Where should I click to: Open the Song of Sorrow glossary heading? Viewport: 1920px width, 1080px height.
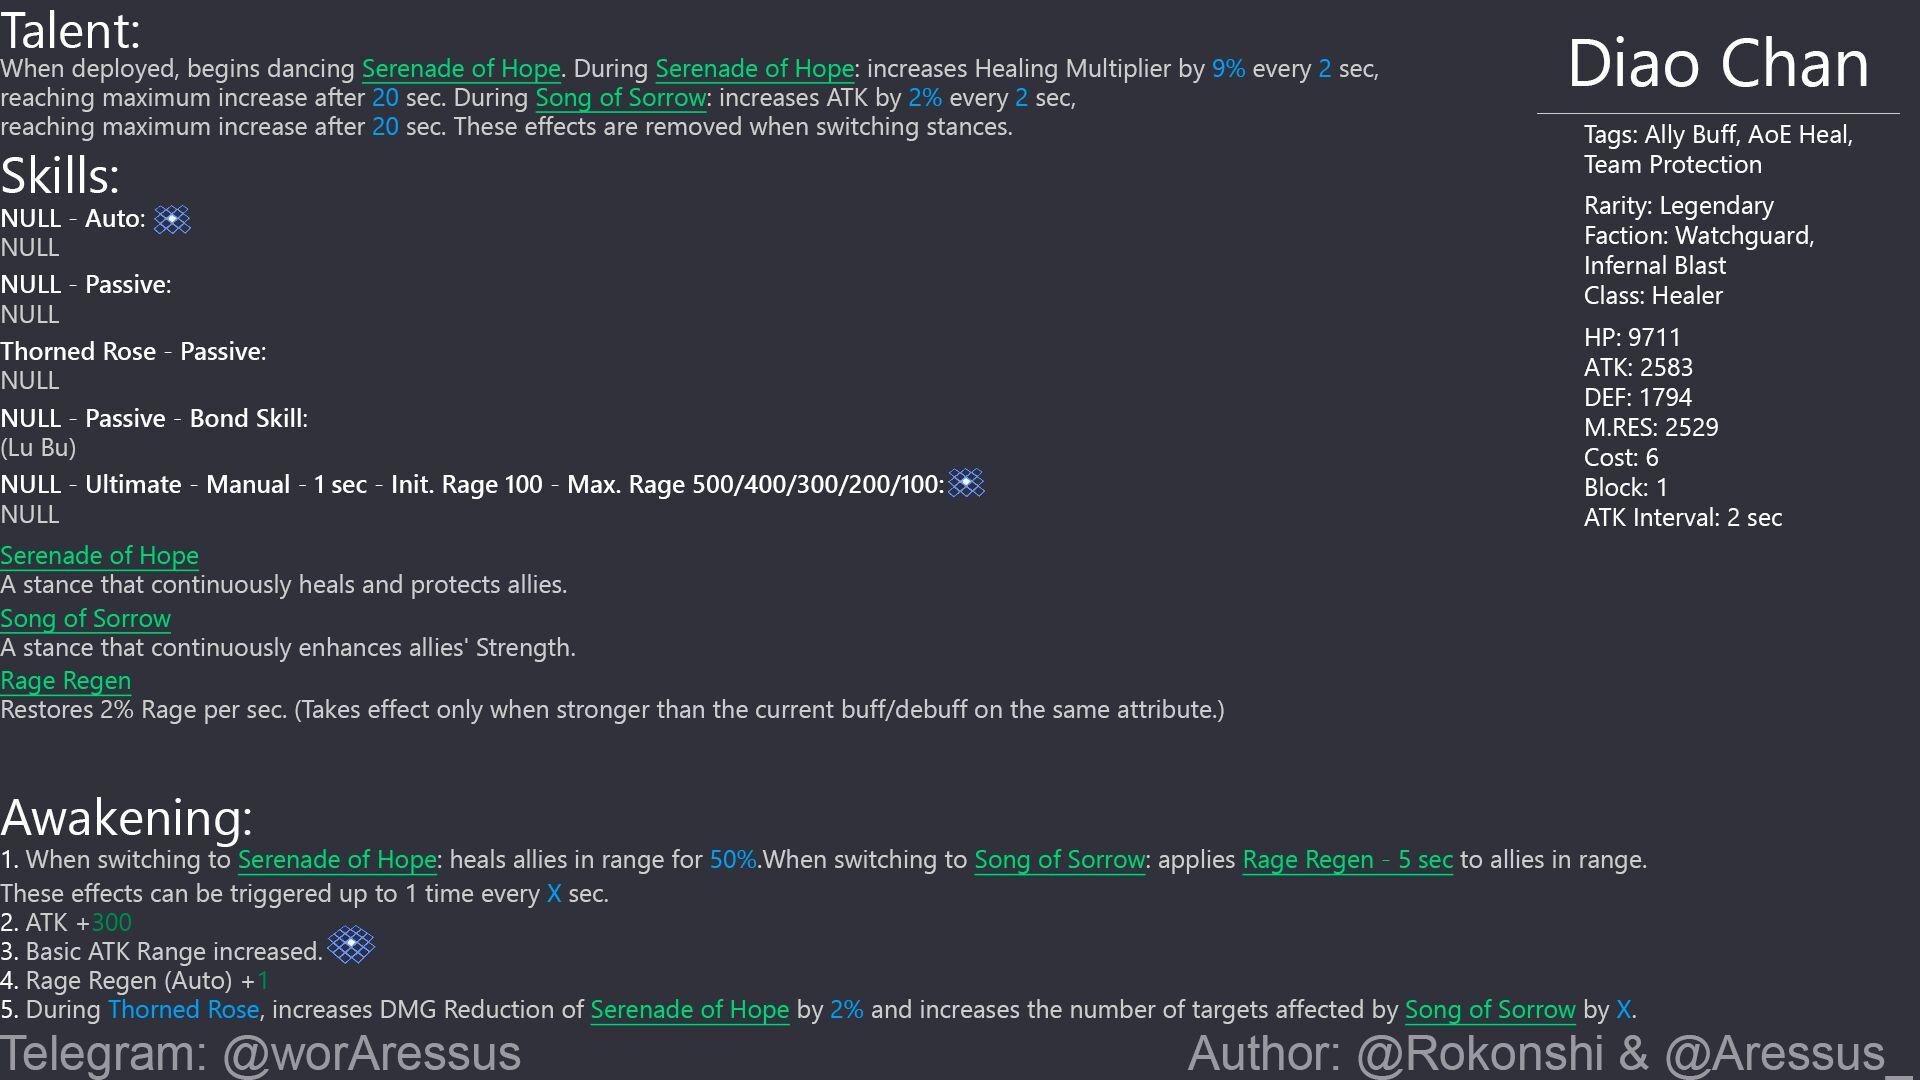pyautogui.click(x=85, y=619)
